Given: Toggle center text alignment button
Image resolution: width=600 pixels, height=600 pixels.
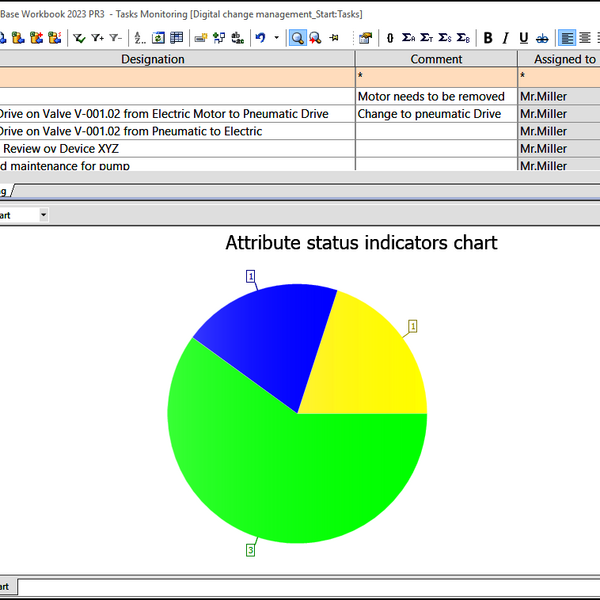Looking at the screenshot, I should click(x=586, y=38).
